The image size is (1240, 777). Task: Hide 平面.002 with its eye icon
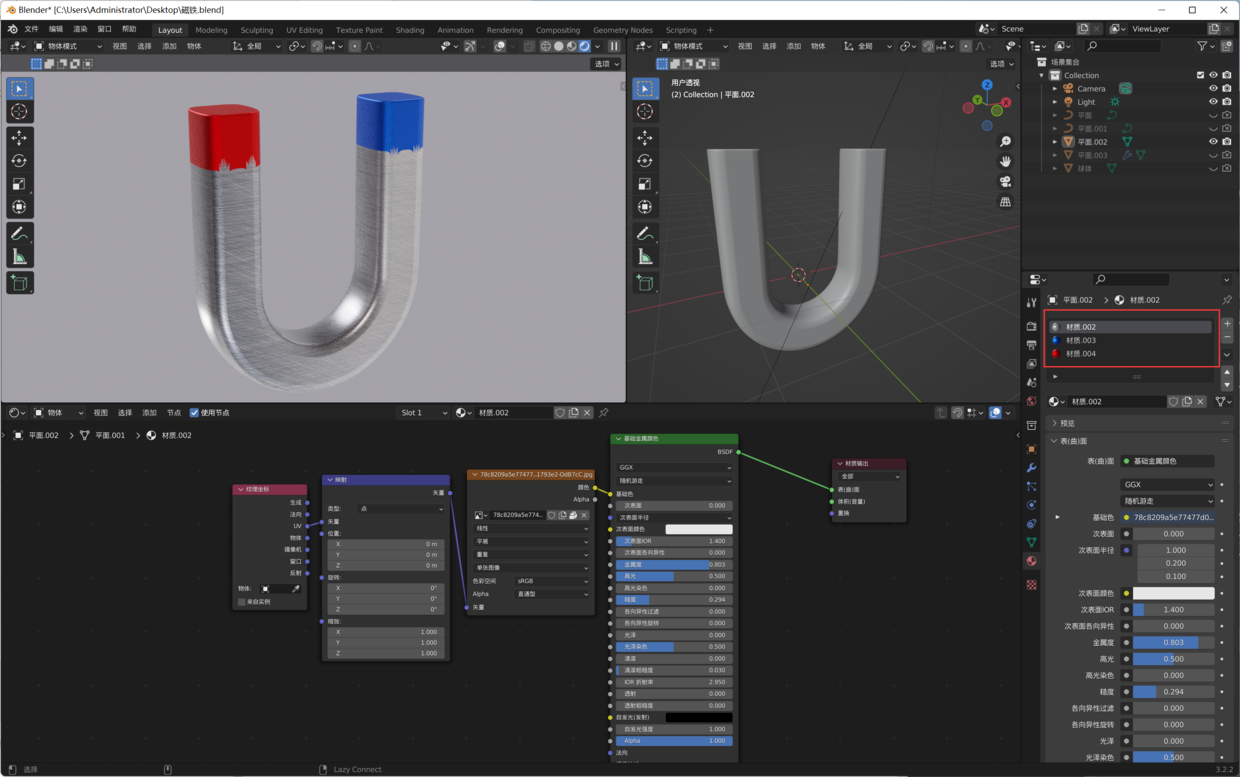(x=1213, y=141)
